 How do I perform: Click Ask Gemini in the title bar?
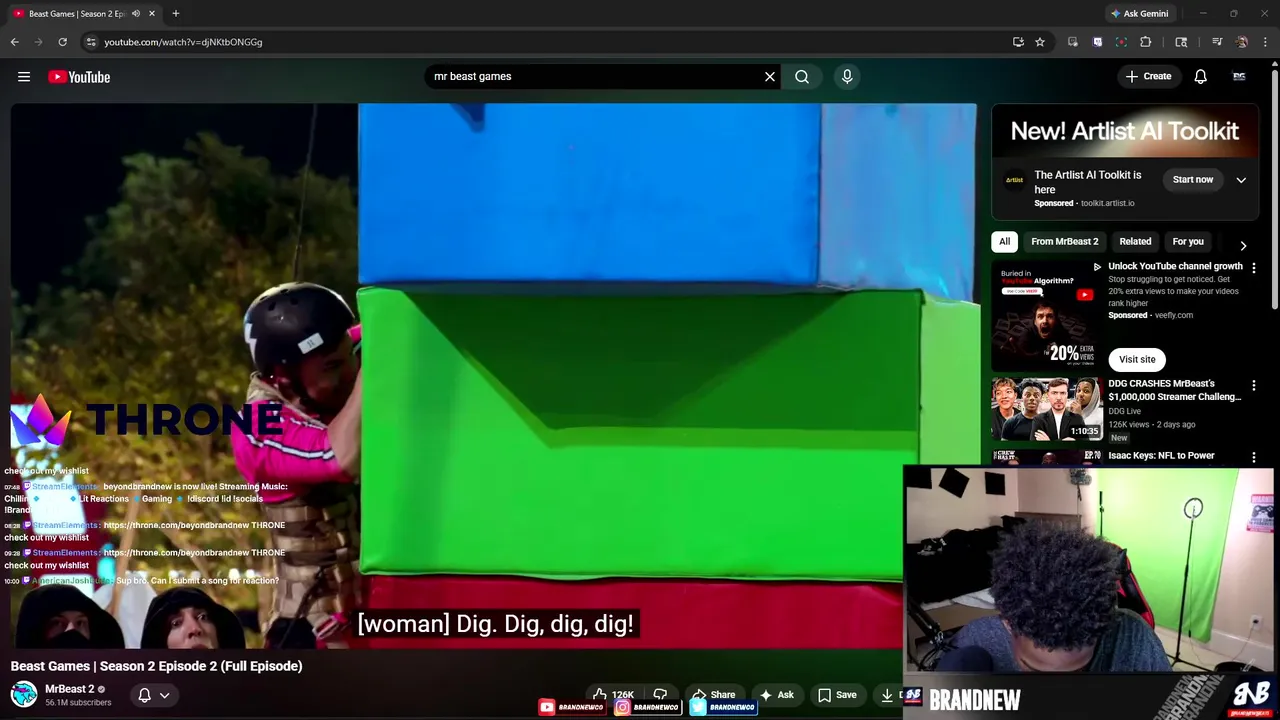[1139, 14]
